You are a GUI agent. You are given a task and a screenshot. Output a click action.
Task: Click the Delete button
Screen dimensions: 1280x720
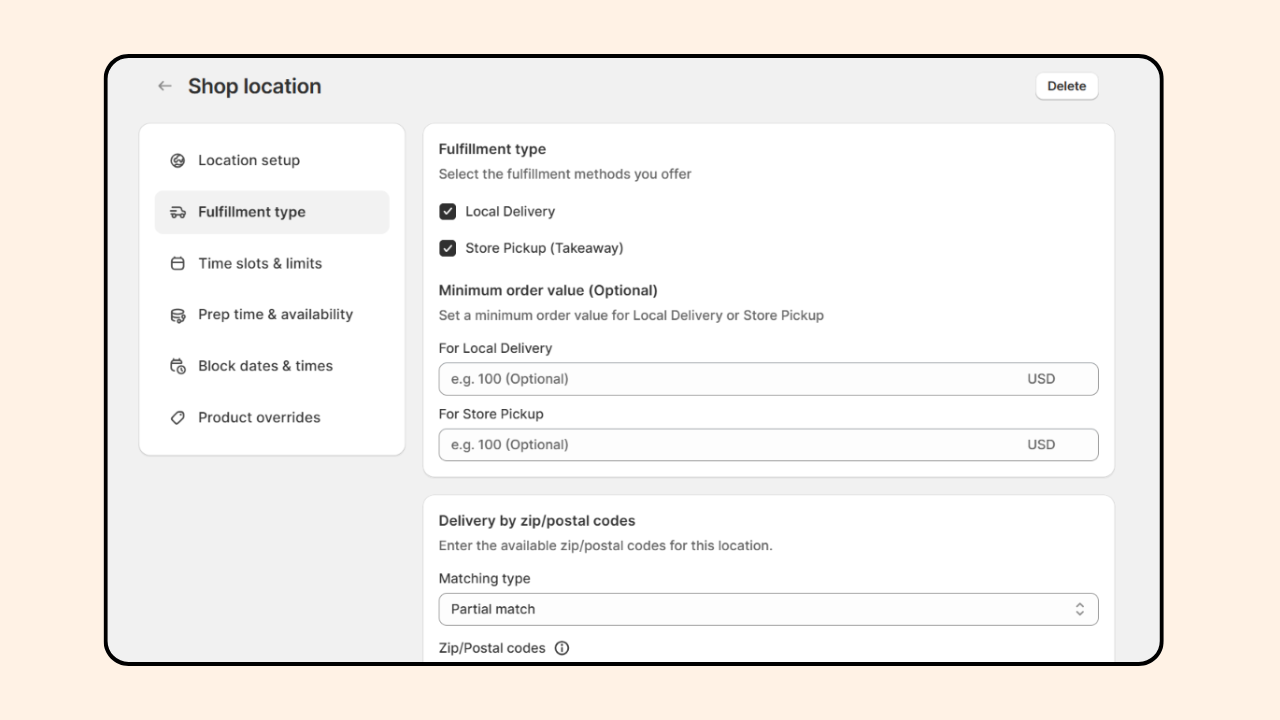click(x=1067, y=86)
